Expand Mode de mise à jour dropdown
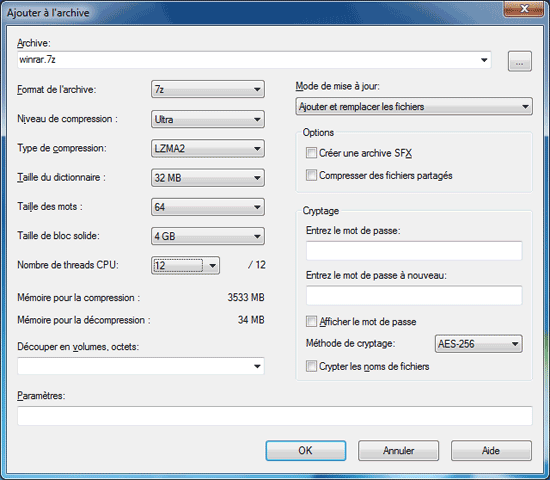 [414, 106]
